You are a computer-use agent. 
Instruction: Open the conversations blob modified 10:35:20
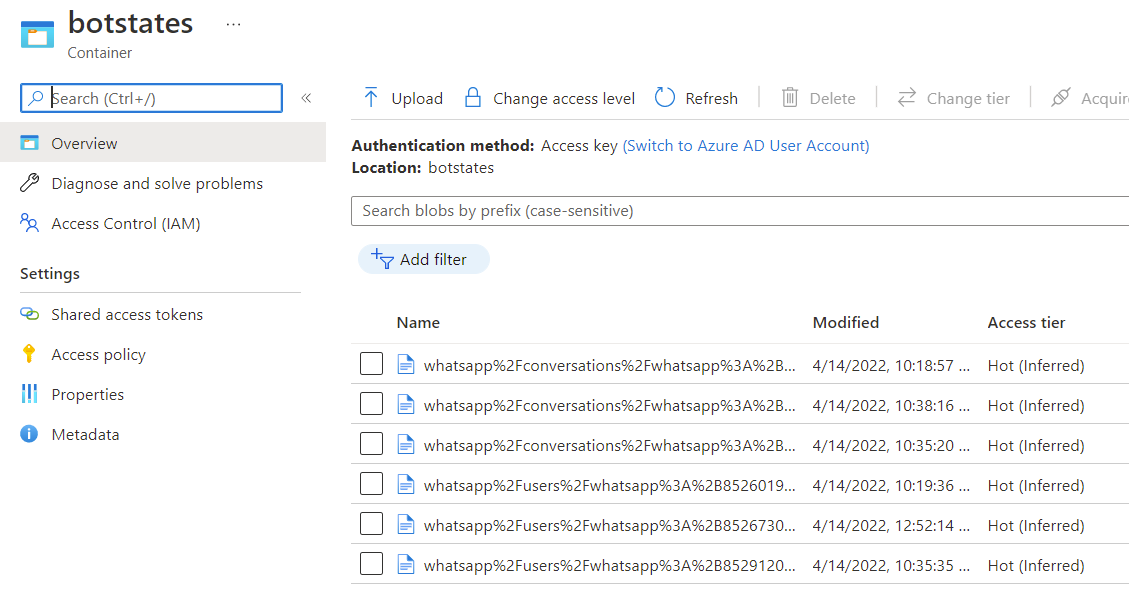pos(610,445)
